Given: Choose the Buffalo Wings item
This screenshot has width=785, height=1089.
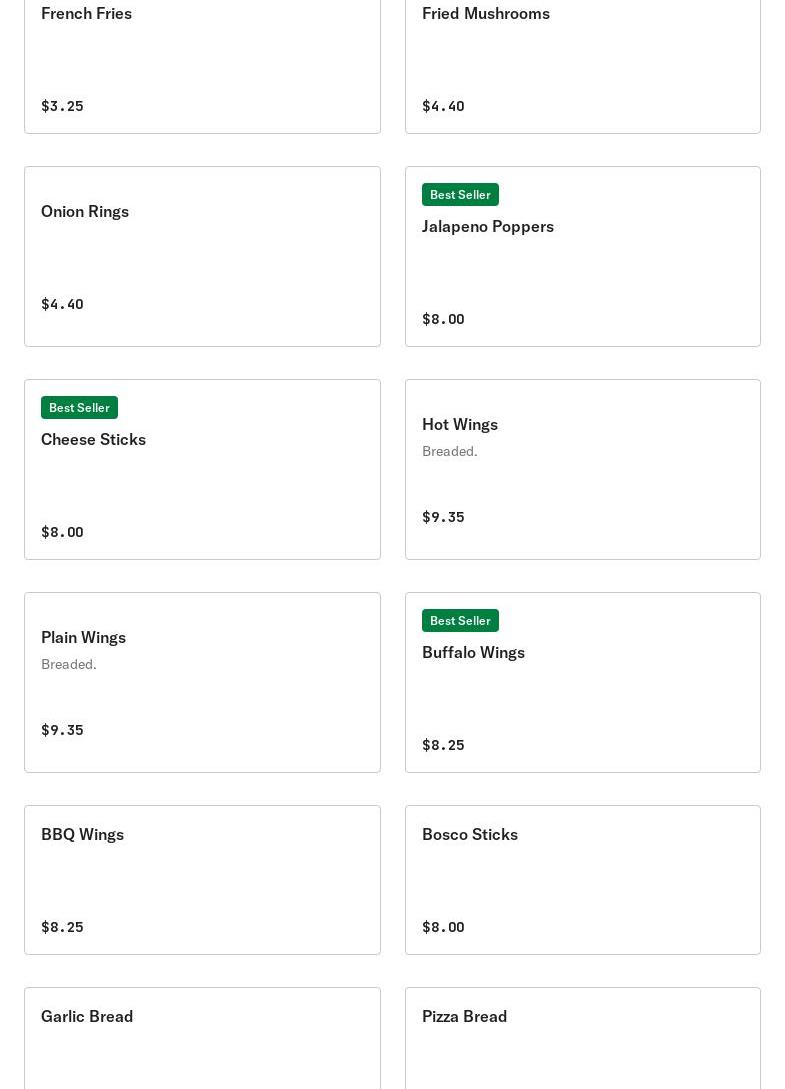Looking at the screenshot, I should coord(583,682).
